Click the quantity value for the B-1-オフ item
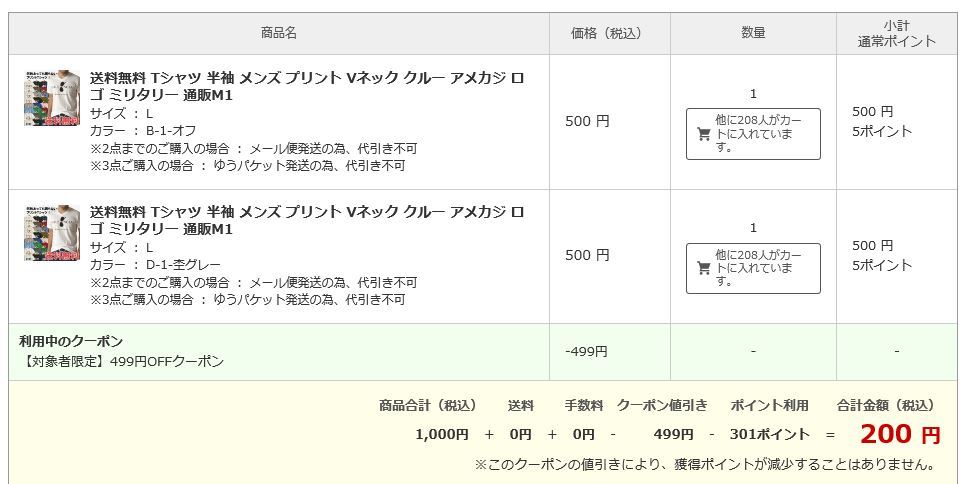This screenshot has height=484, width=964. 753,94
